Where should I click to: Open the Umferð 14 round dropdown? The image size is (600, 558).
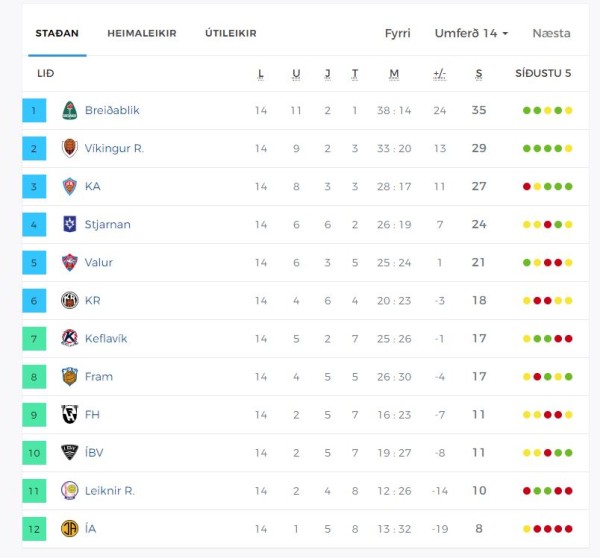[x=471, y=33]
